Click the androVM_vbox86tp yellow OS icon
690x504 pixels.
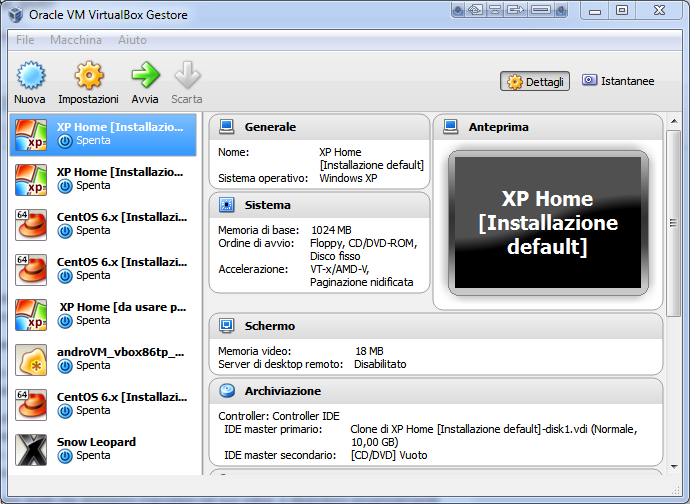pyautogui.click(x=31, y=360)
